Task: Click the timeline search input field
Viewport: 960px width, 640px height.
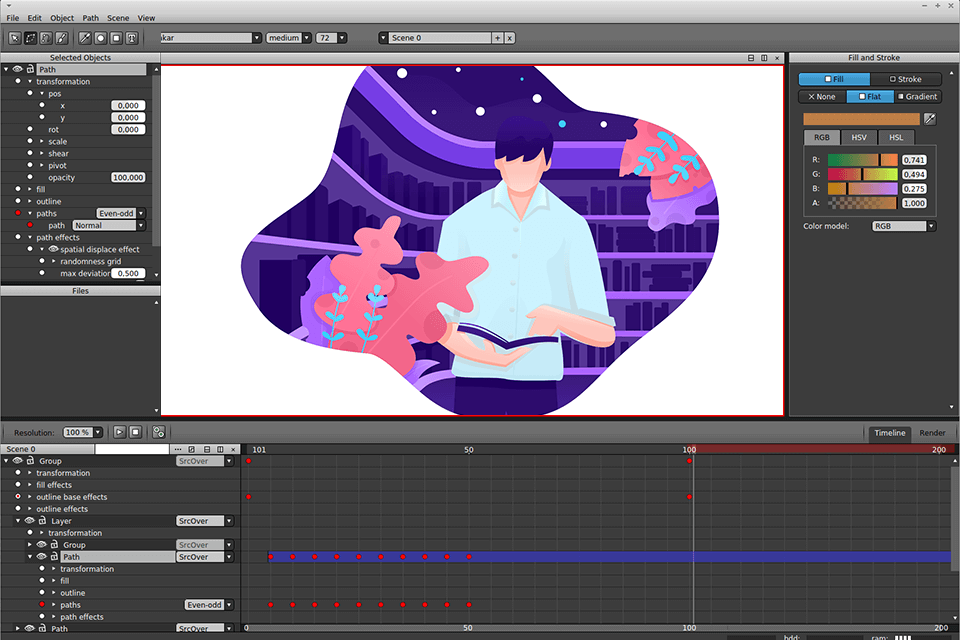Action: (x=132, y=450)
